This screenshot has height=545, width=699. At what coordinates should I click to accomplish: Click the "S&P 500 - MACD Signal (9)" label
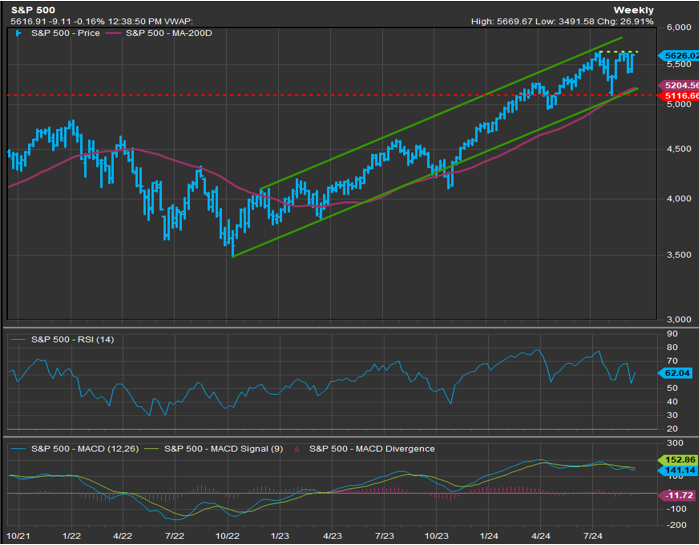pos(224,449)
